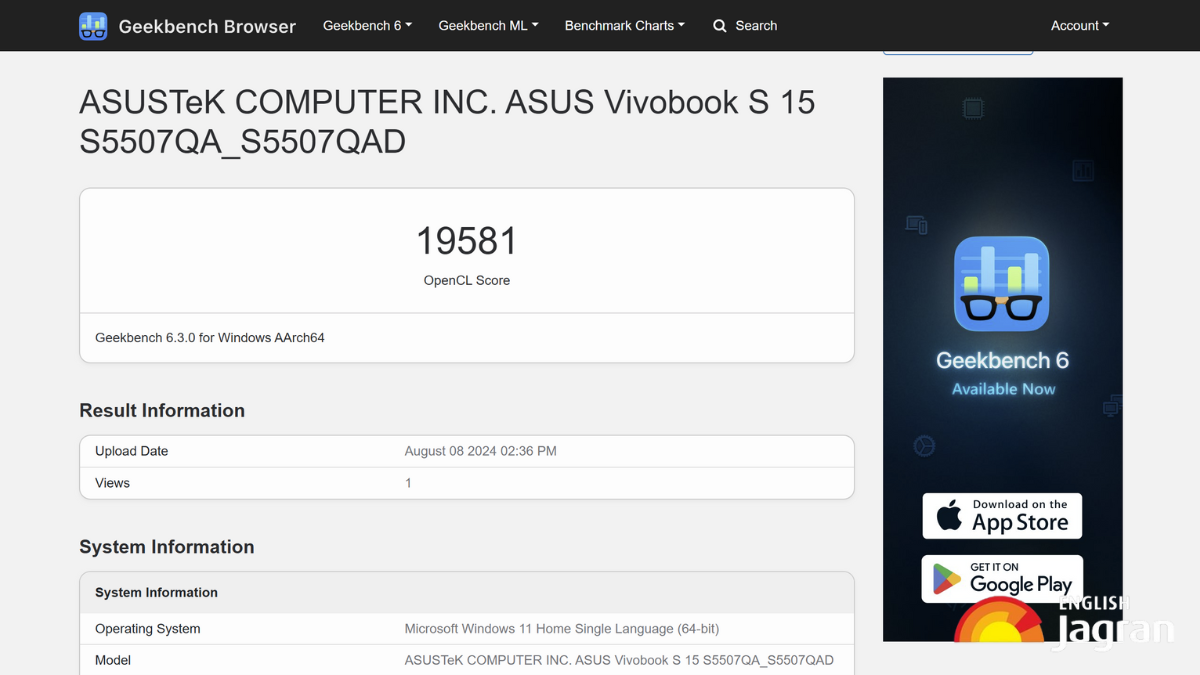Click the Geekbench 6 app icon in the ad
1200x675 pixels.
pos(1002,283)
